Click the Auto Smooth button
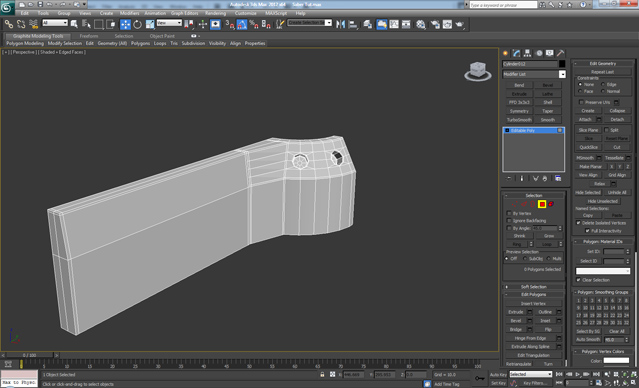 pos(588,340)
